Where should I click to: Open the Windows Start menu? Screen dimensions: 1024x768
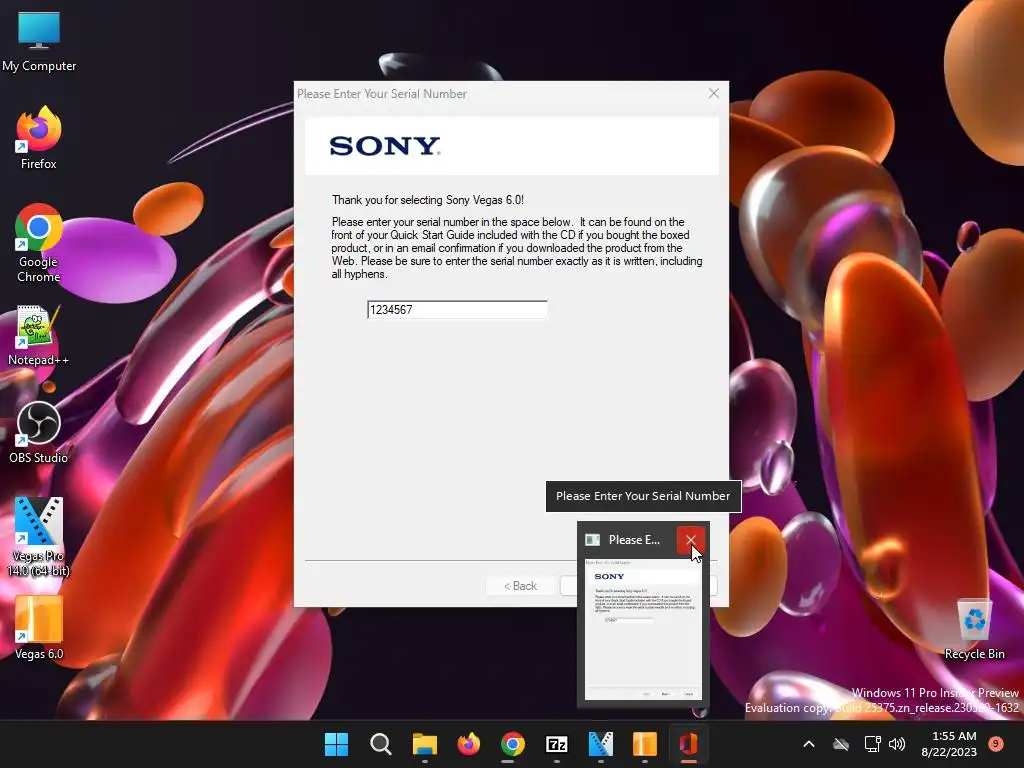[x=336, y=744]
